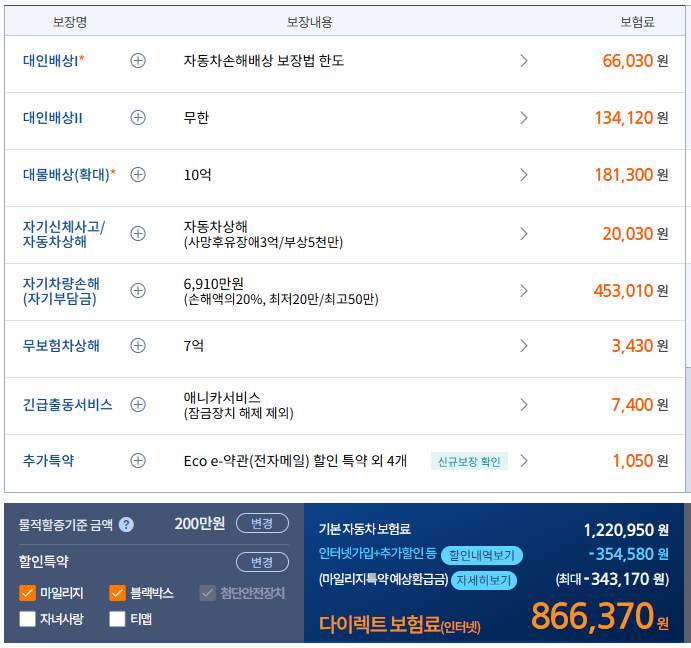691x648 pixels.
Task: Click the 181,300 원 premium amount
Action: click(x=632, y=175)
